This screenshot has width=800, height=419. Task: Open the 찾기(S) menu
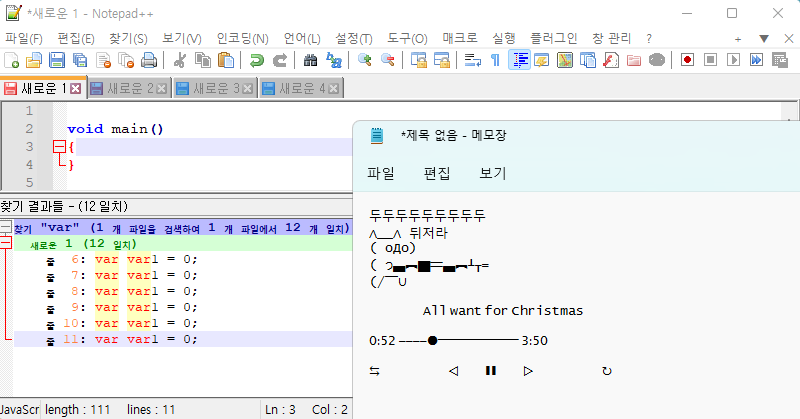pyautogui.click(x=128, y=38)
